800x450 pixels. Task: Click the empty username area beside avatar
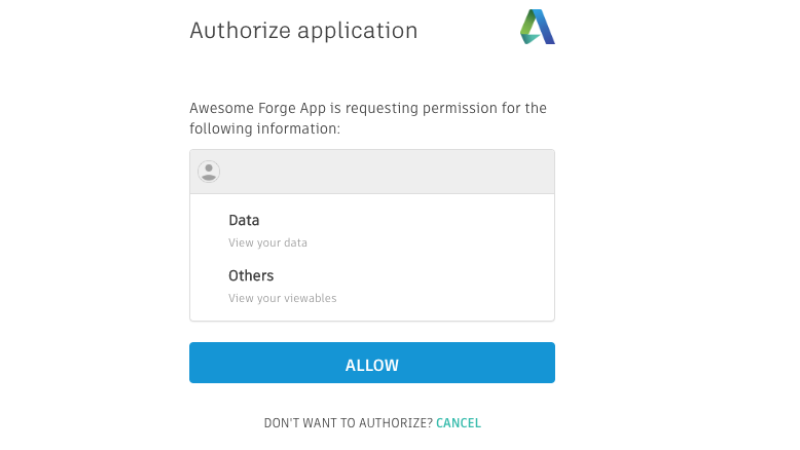(x=388, y=171)
